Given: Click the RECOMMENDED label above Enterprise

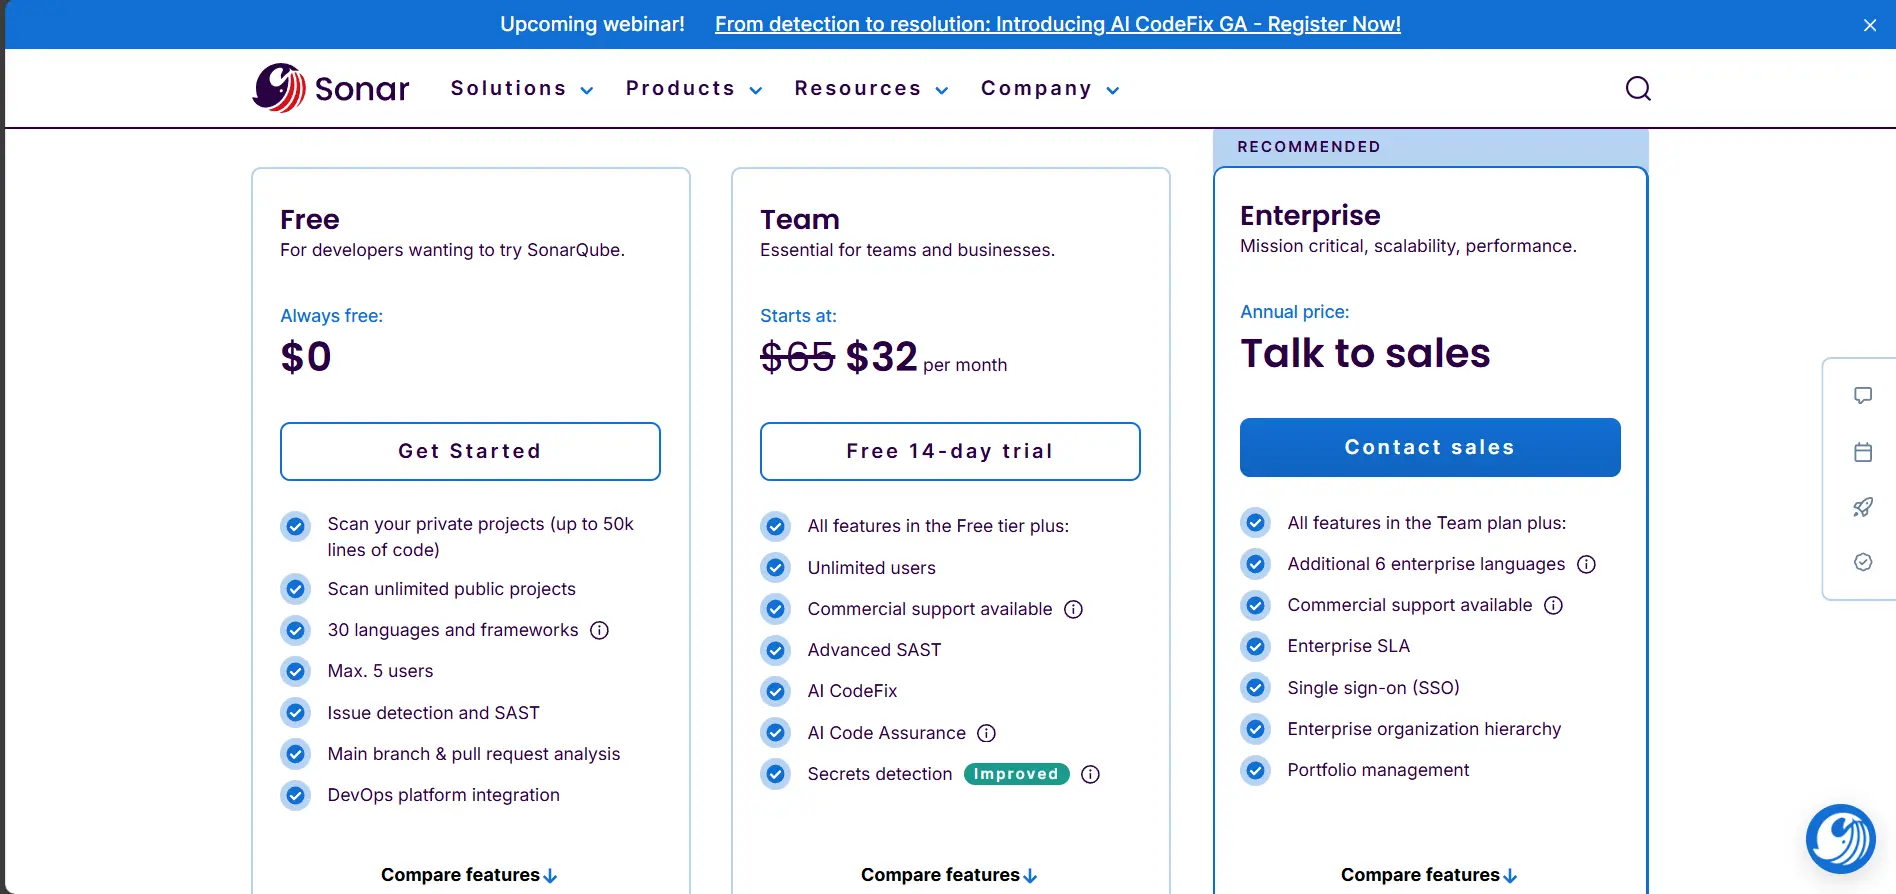Looking at the screenshot, I should (1309, 147).
